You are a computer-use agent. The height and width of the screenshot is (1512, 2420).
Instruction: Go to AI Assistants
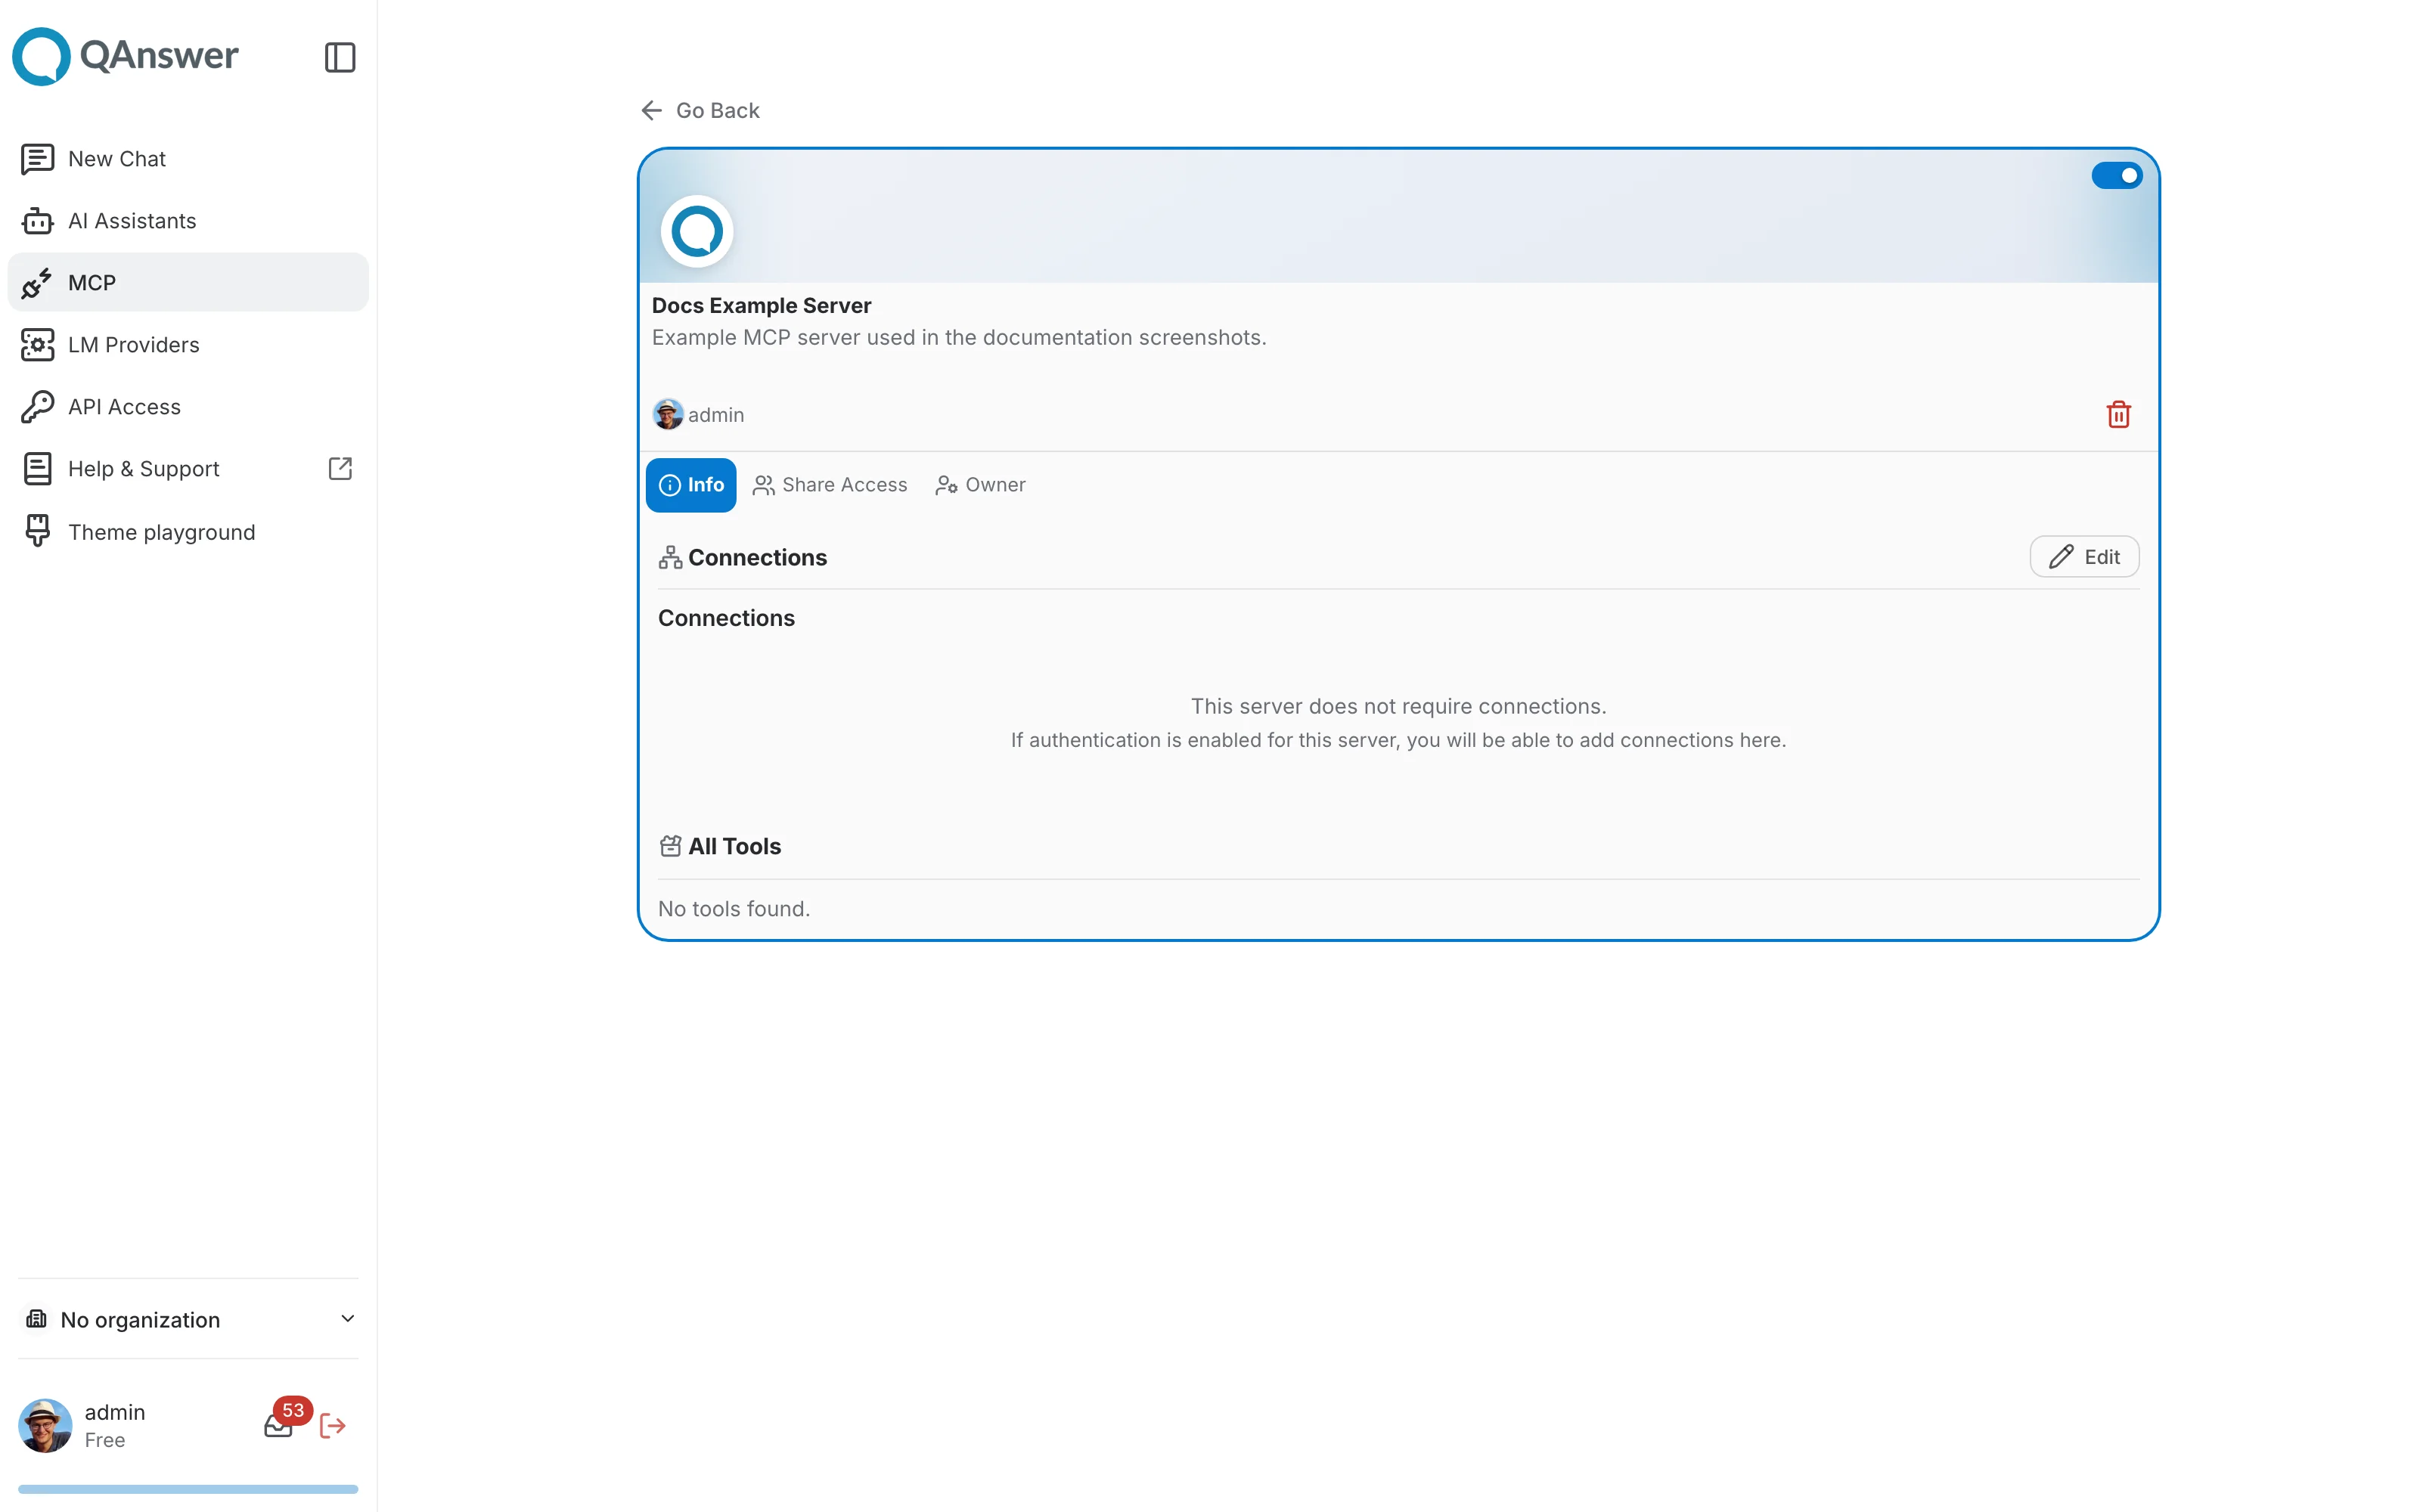pyautogui.click(x=188, y=221)
